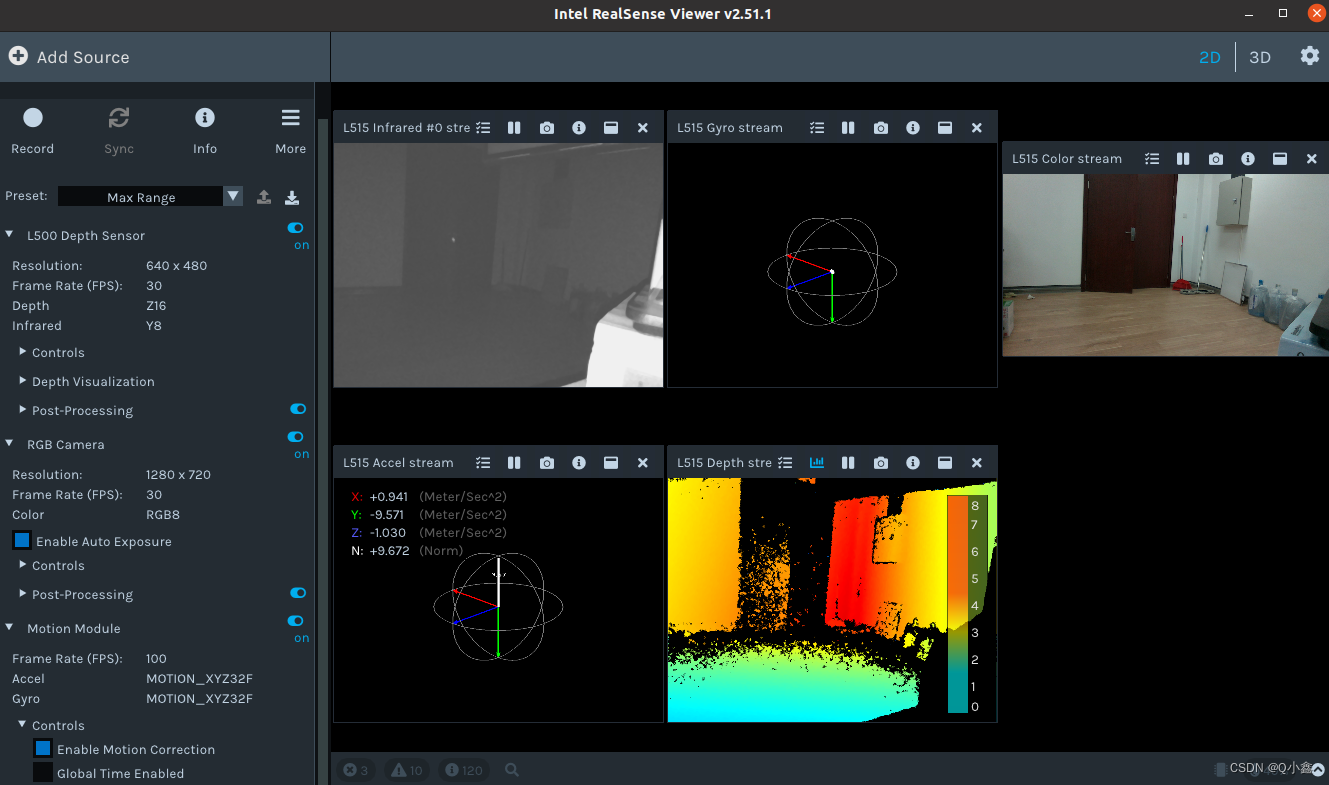Switch to the 3D view tab
The height and width of the screenshot is (785, 1329).
1260,57
